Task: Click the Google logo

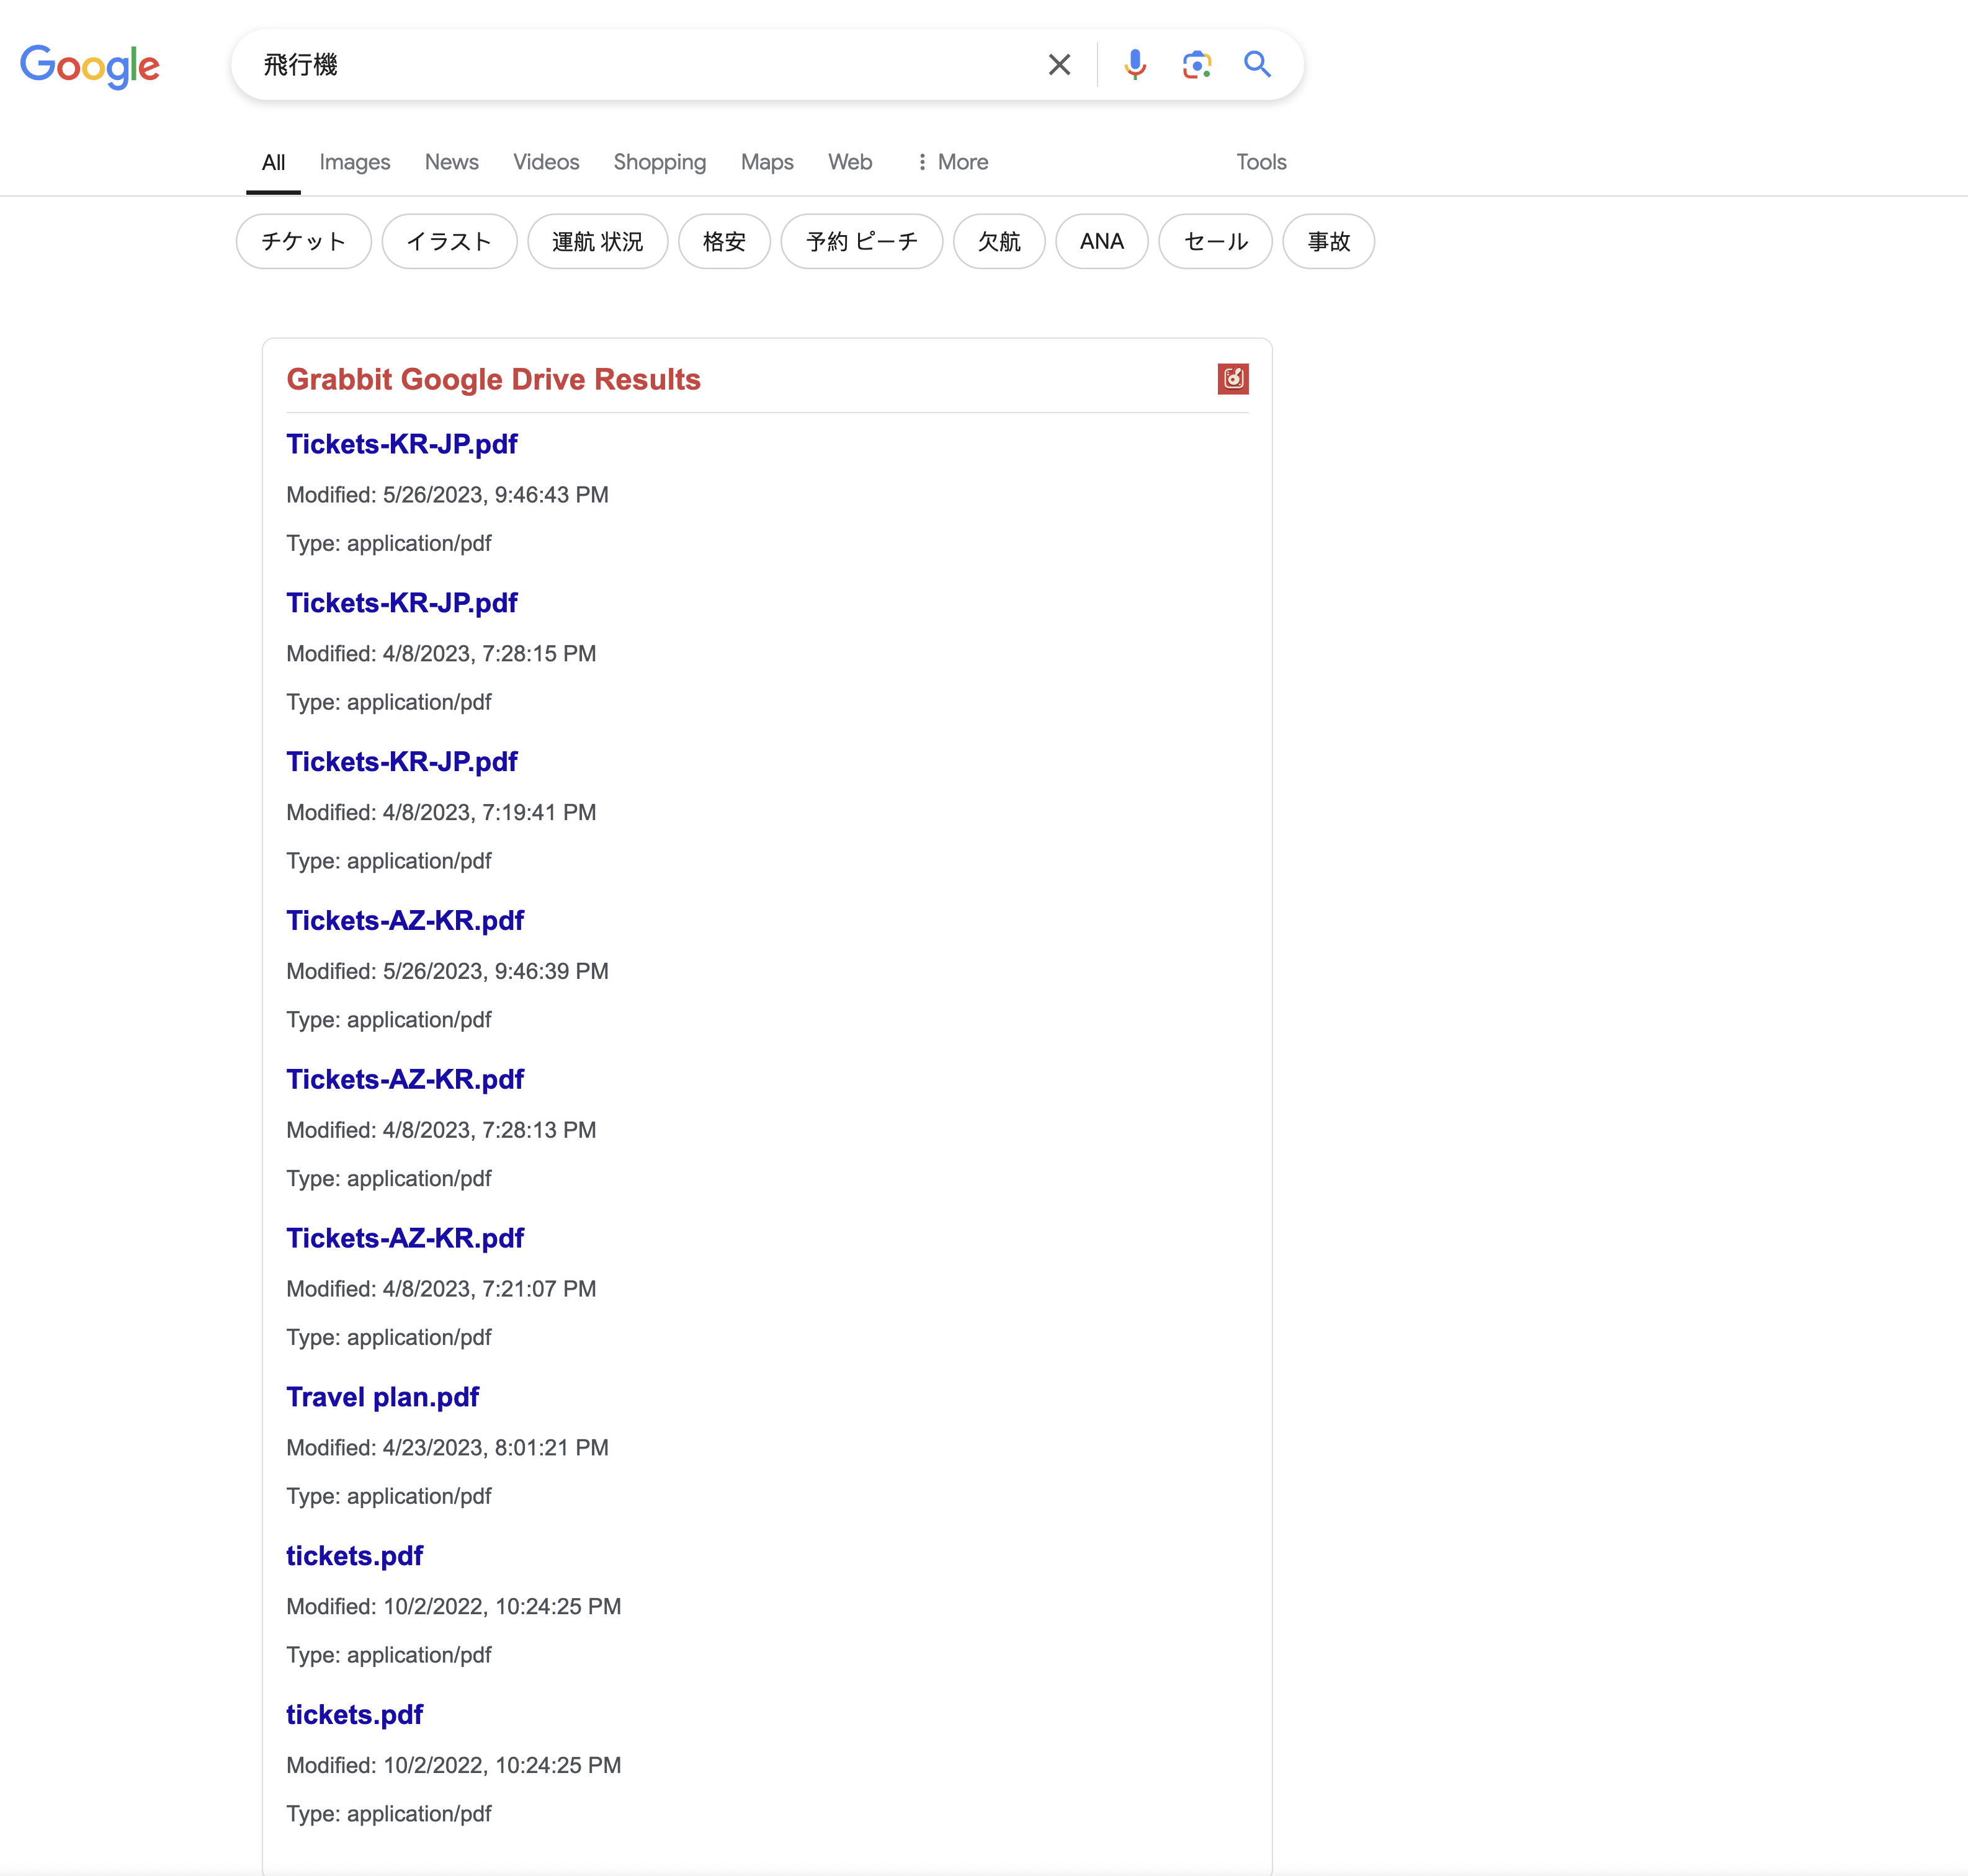Action: pyautogui.click(x=90, y=66)
